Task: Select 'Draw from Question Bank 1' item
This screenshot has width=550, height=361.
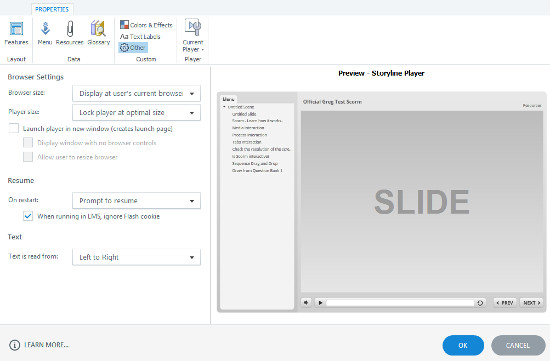Action: (x=257, y=171)
